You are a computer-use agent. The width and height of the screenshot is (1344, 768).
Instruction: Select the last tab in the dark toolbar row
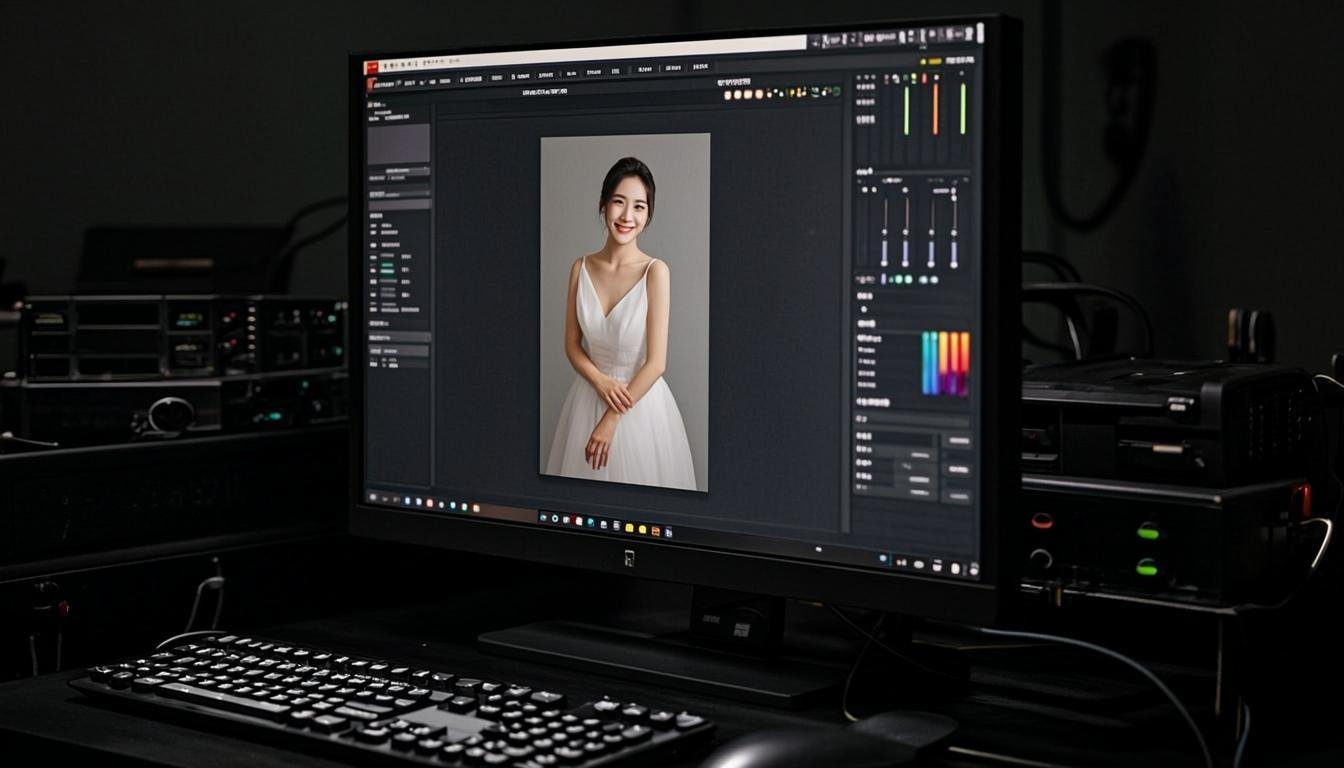tap(700, 68)
